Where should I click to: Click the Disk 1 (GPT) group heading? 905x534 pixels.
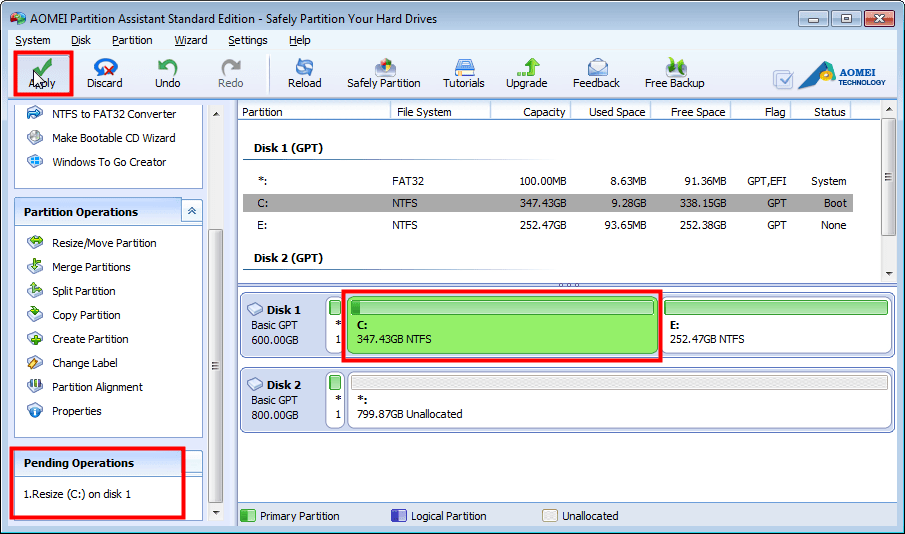(x=288, y=148)
